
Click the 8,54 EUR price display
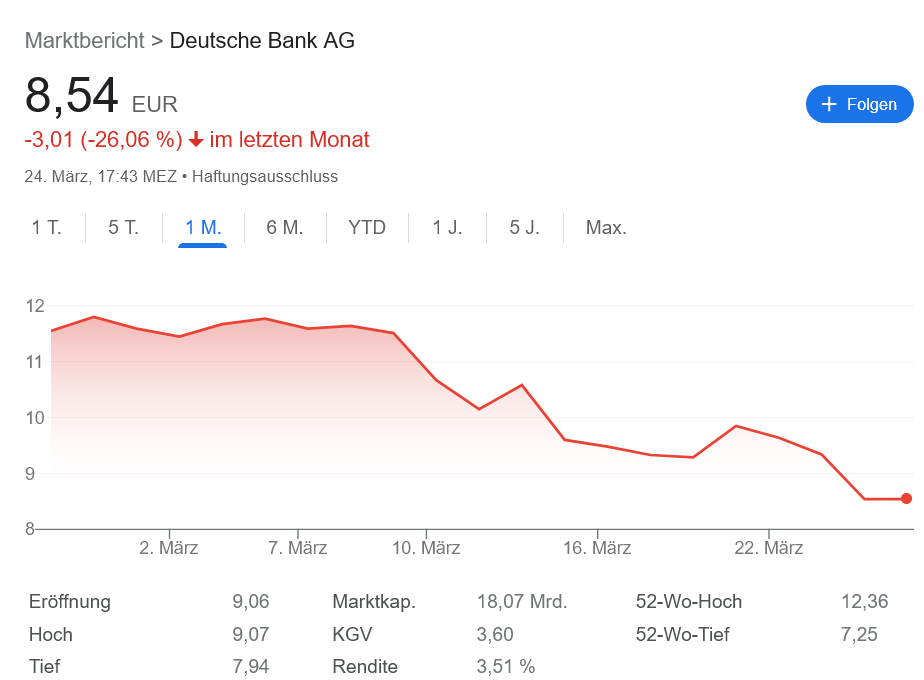pyautogui.click(x=101, y=97)
